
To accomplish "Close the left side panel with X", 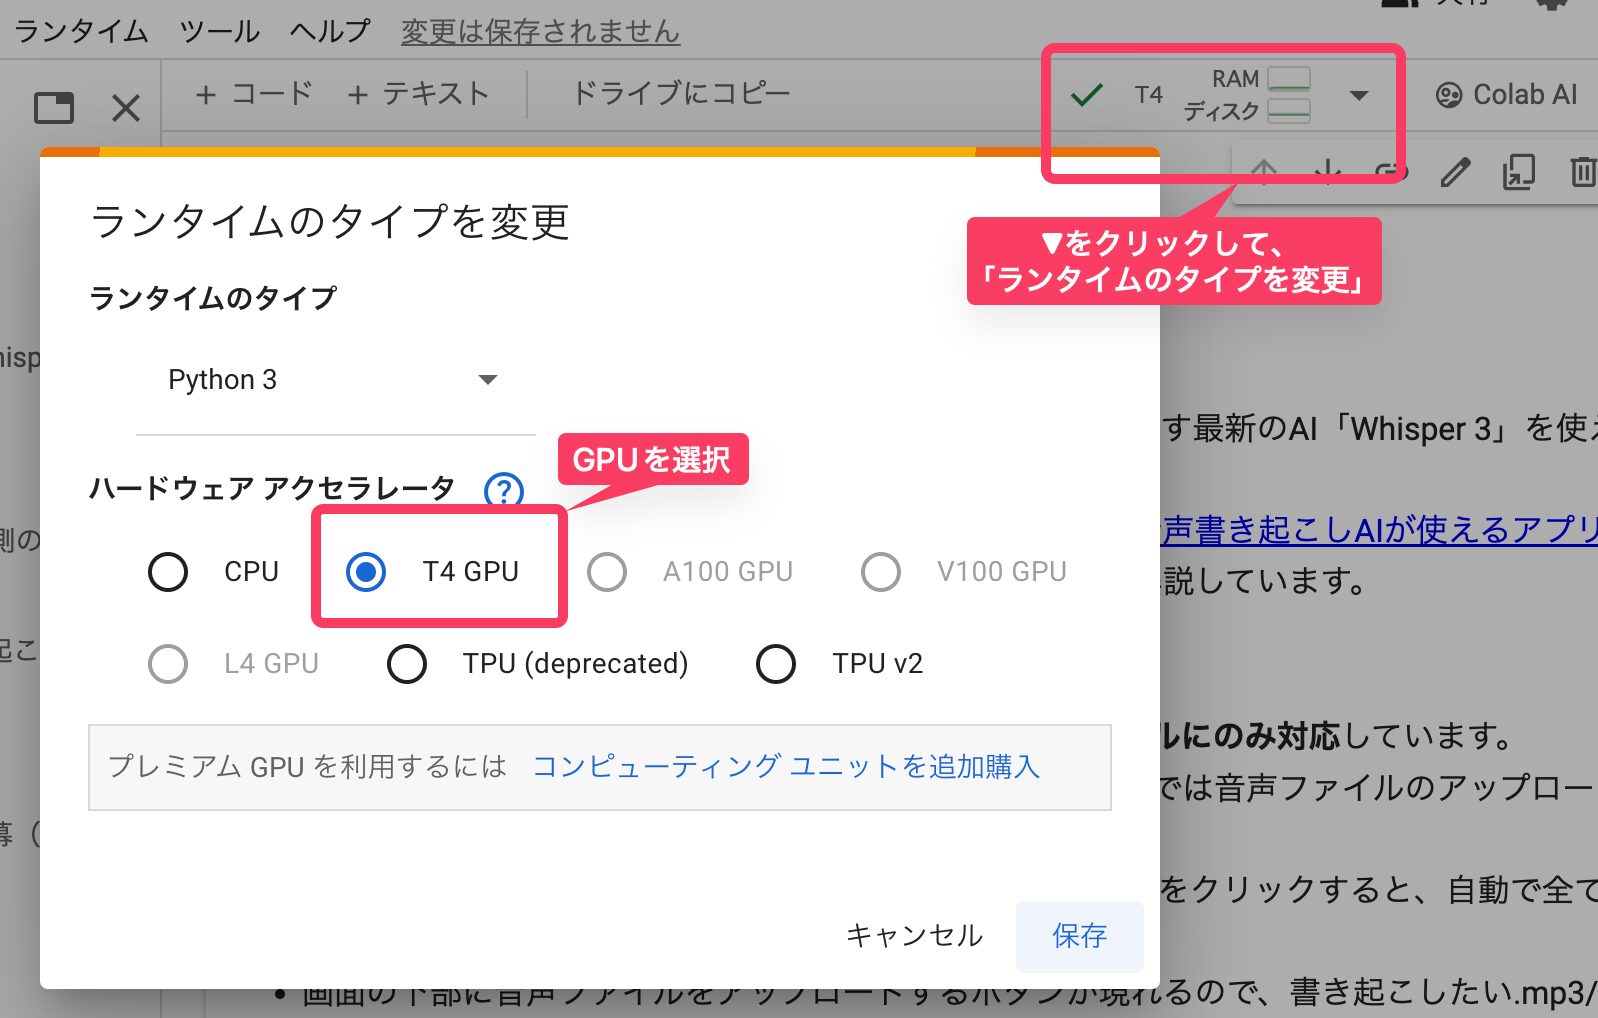I will [x=126, y=107].
